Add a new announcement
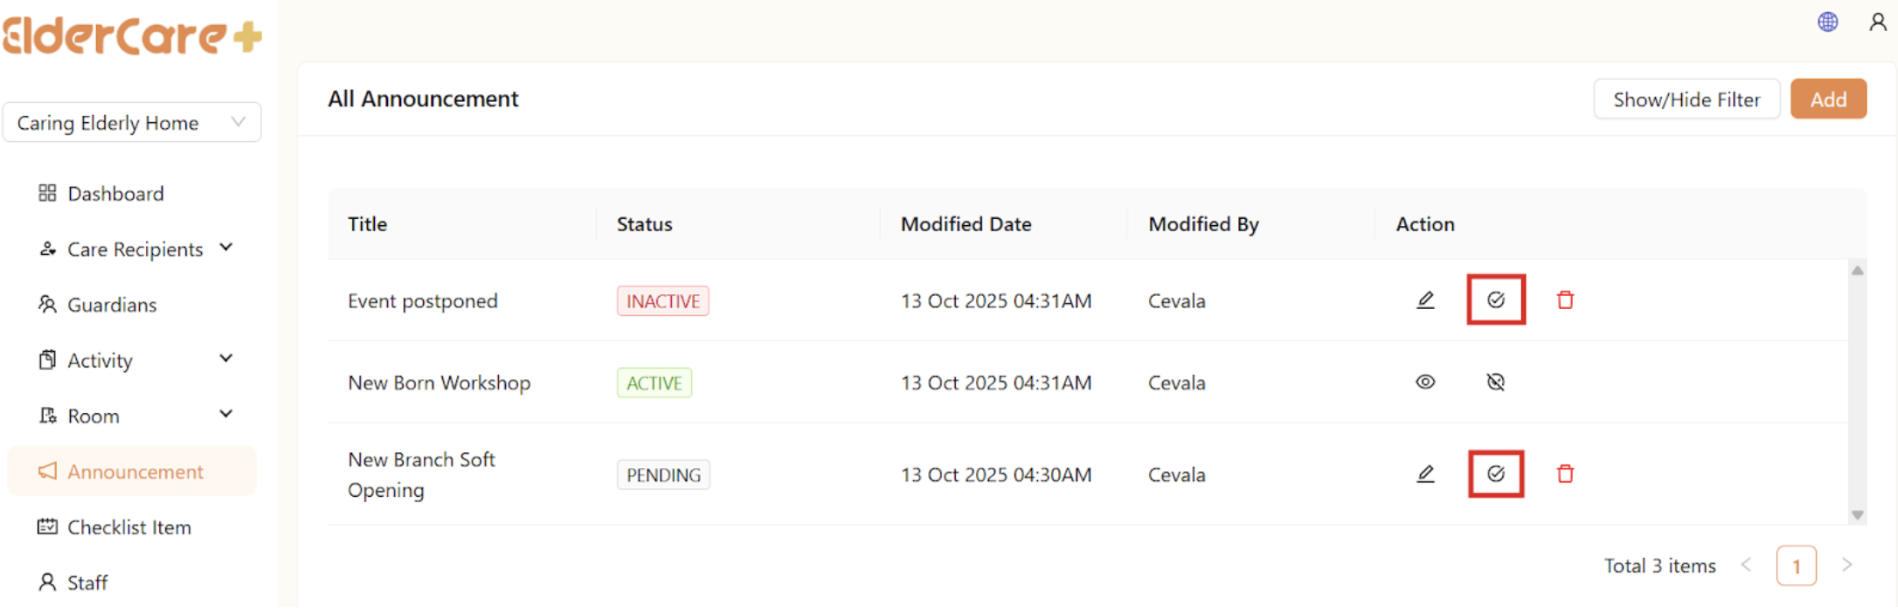The height and width of the screenshot is (614, 1898). [1827, 99]
